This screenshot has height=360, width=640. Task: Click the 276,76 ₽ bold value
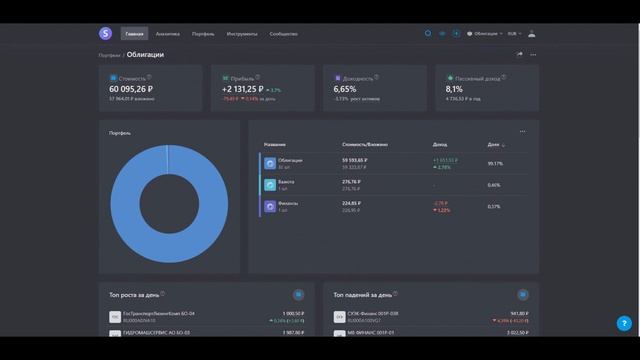351,182
